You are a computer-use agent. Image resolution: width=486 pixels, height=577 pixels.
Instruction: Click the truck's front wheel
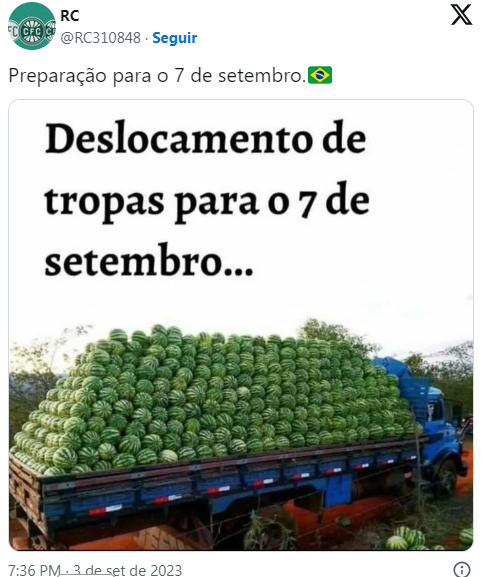tap(447, 477)
